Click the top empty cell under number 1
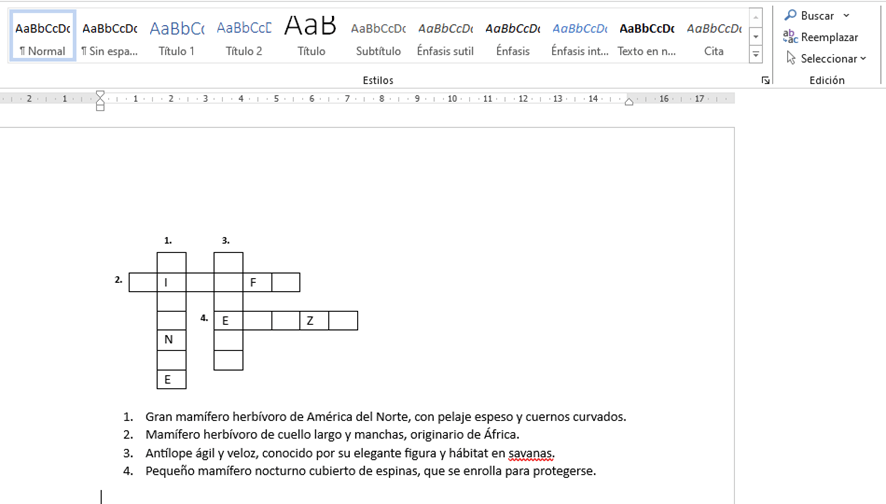Image resolution: width=886 pixels, height=504 pixels. click(172, 263)
